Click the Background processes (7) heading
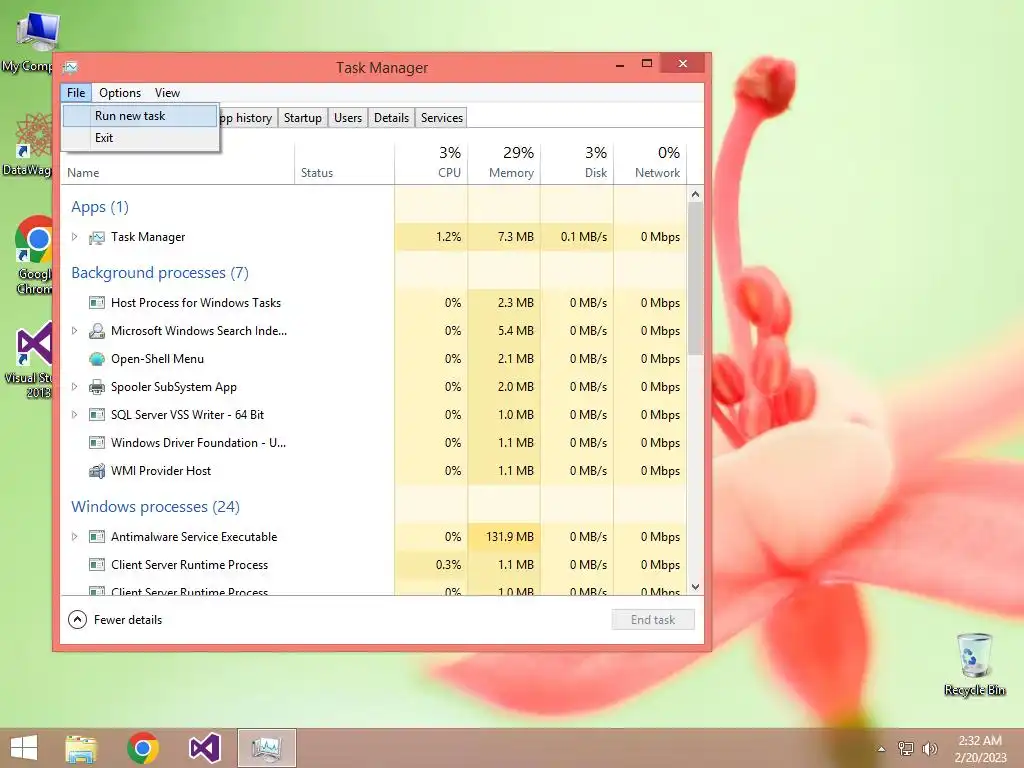Viewport: 1024px width, 768px height. [x=160, y=272]
